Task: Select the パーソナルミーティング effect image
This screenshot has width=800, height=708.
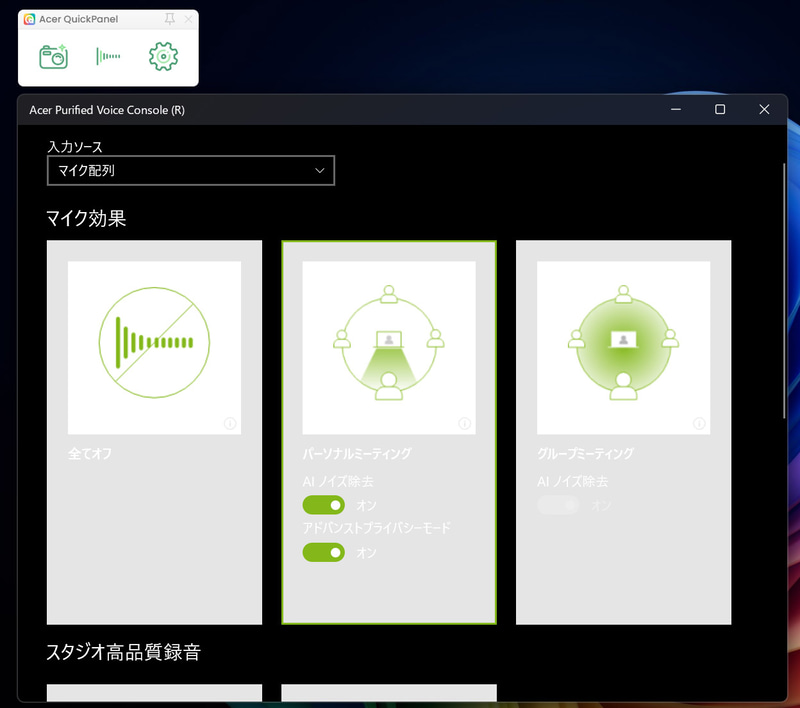Action: [389, 348]
